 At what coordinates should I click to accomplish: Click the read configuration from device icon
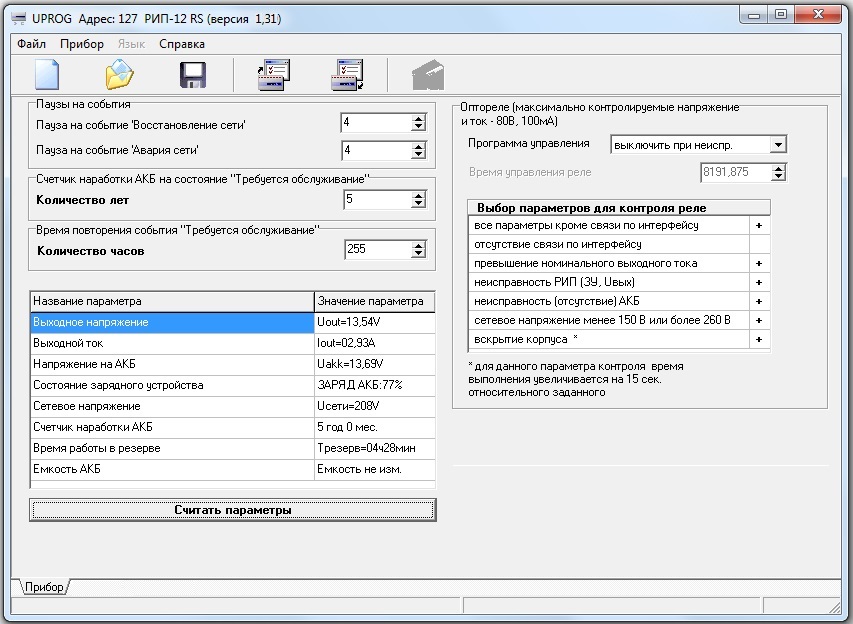pyautogui.click(x=273, y=76)
